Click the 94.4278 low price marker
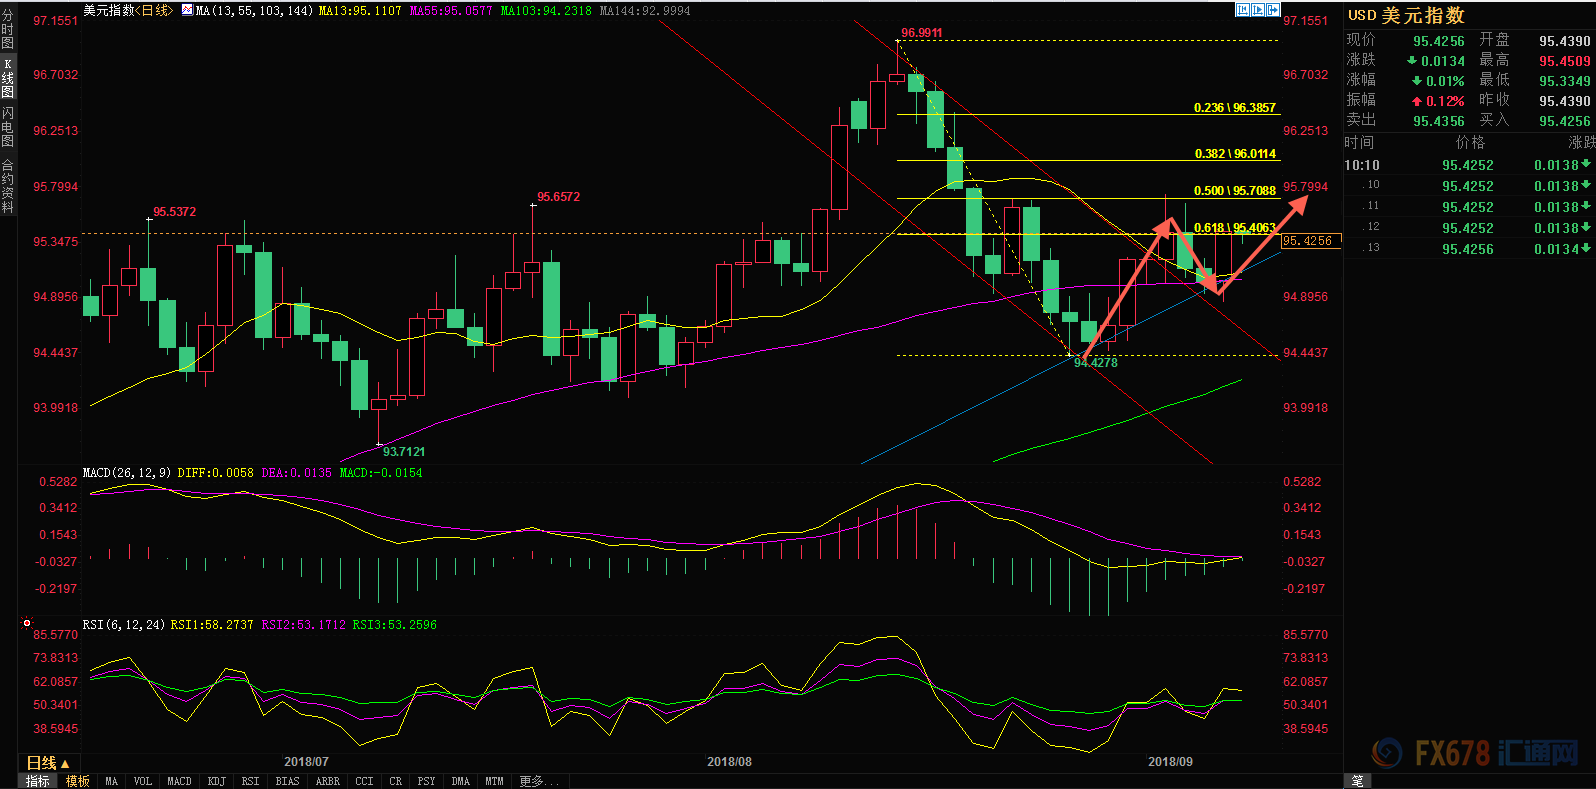Image resolution: width=1596 pixels, height=789 pixels. point(1096,362)
